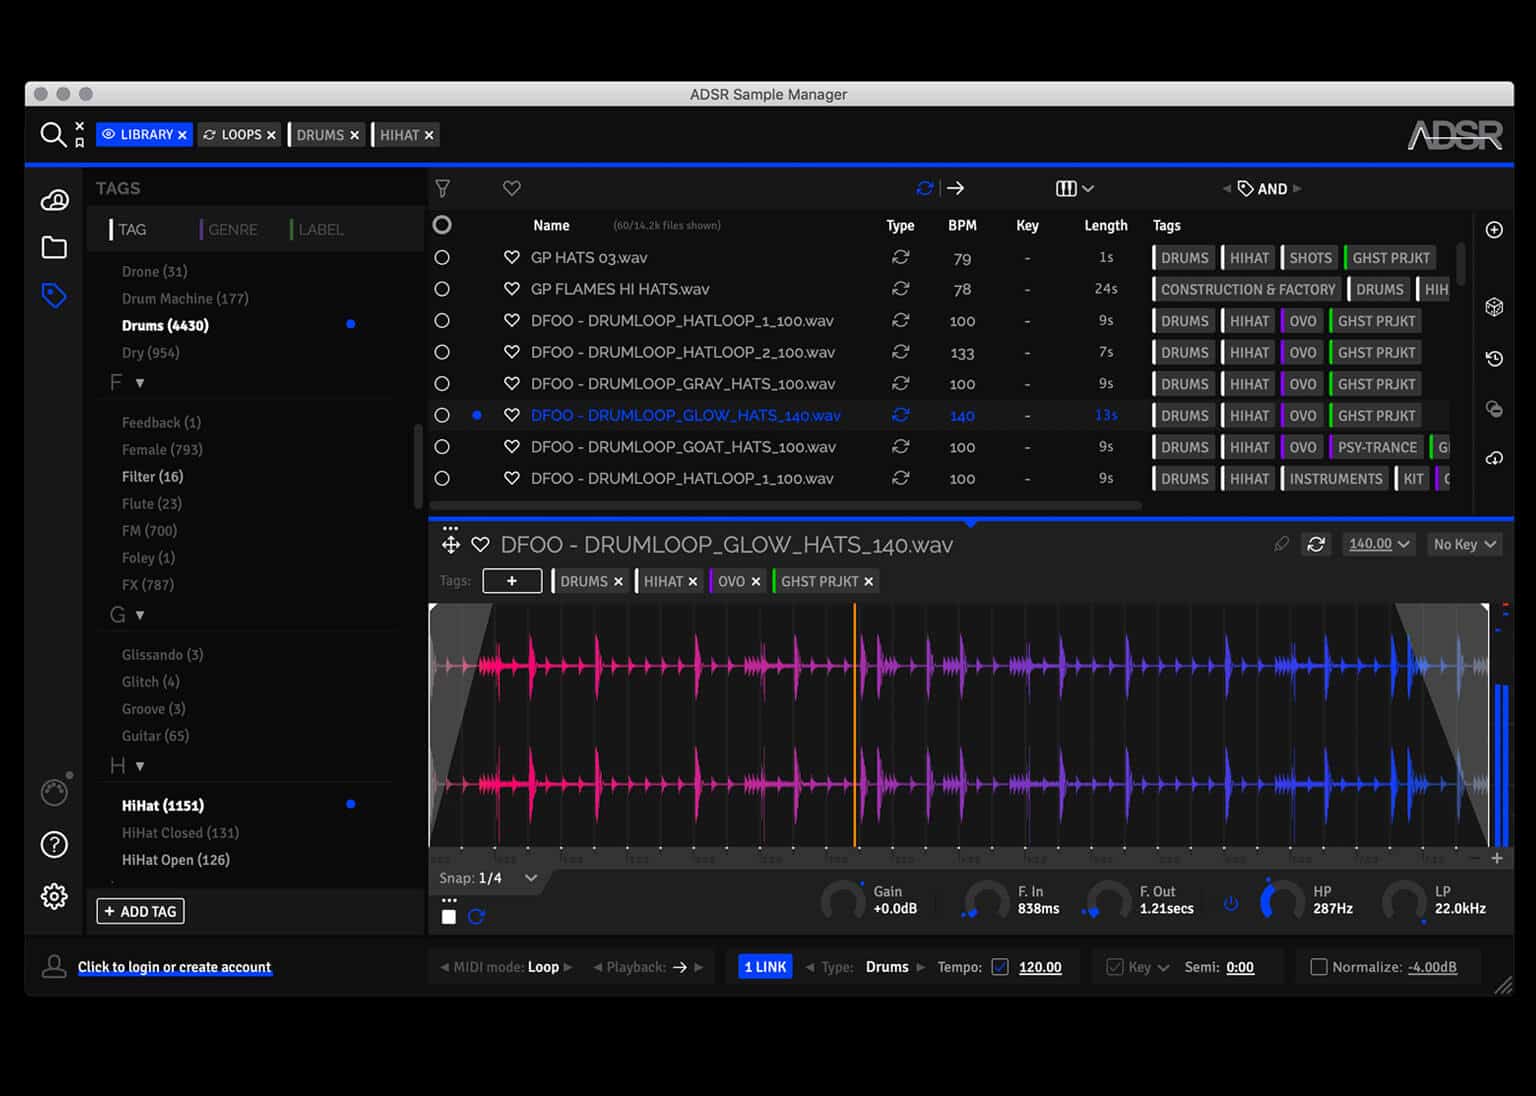
Task: Open the Snap 1/4 dropdown
Action: [x=488, y=878]
